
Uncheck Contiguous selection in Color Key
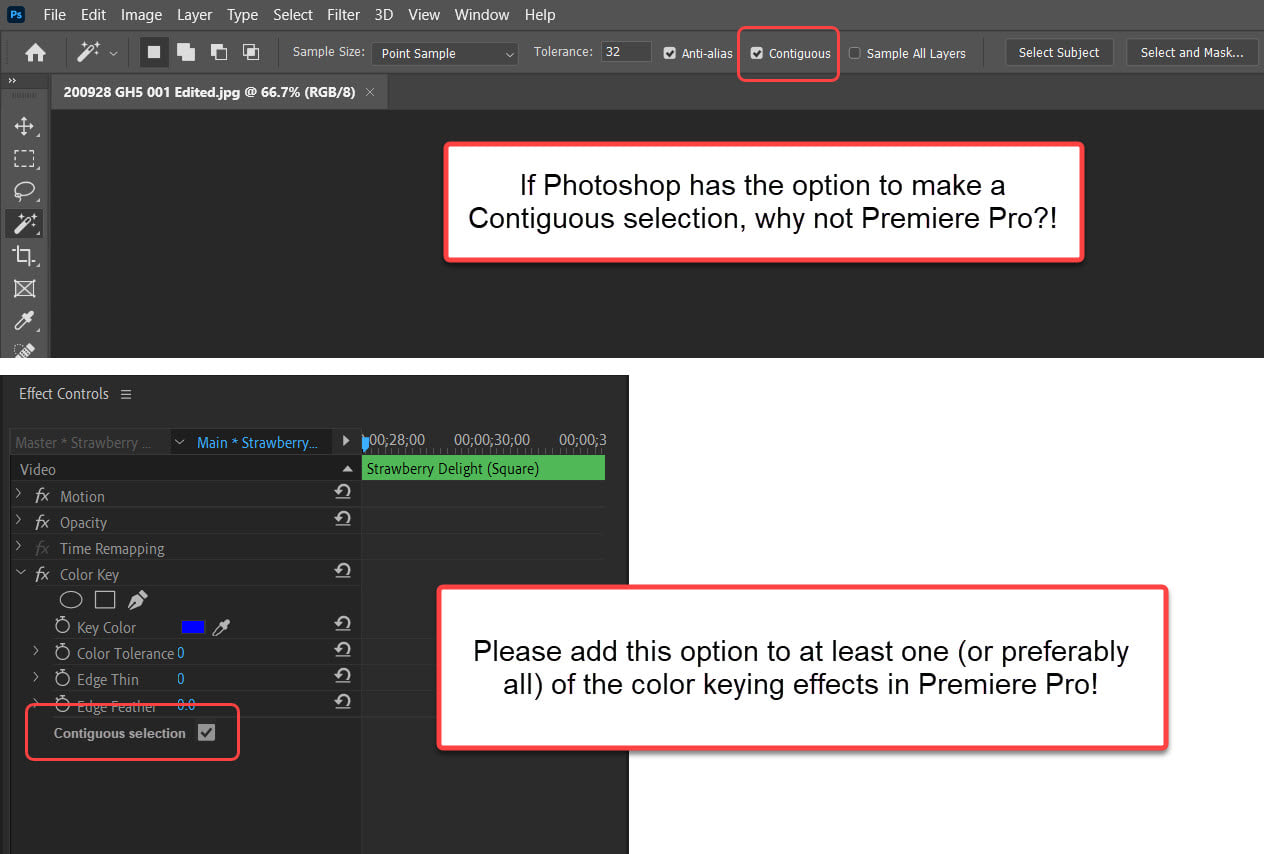point(207,732)
